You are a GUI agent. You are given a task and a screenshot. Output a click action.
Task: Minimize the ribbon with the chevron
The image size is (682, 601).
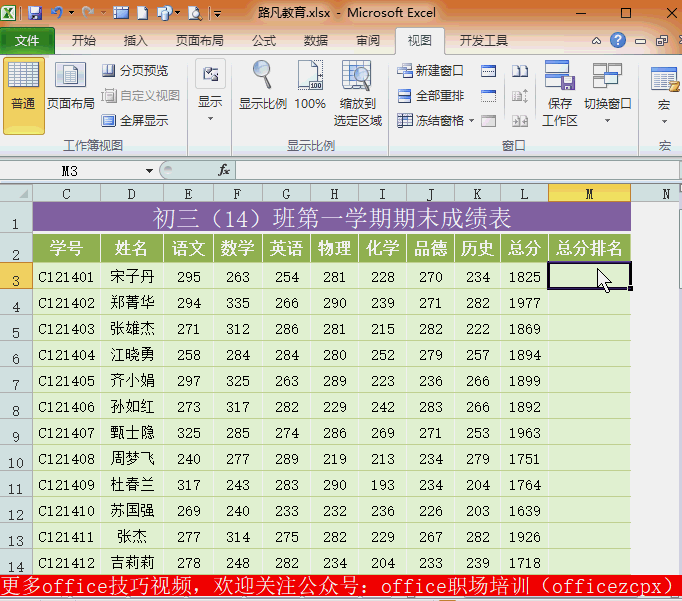tap(597, 41)
